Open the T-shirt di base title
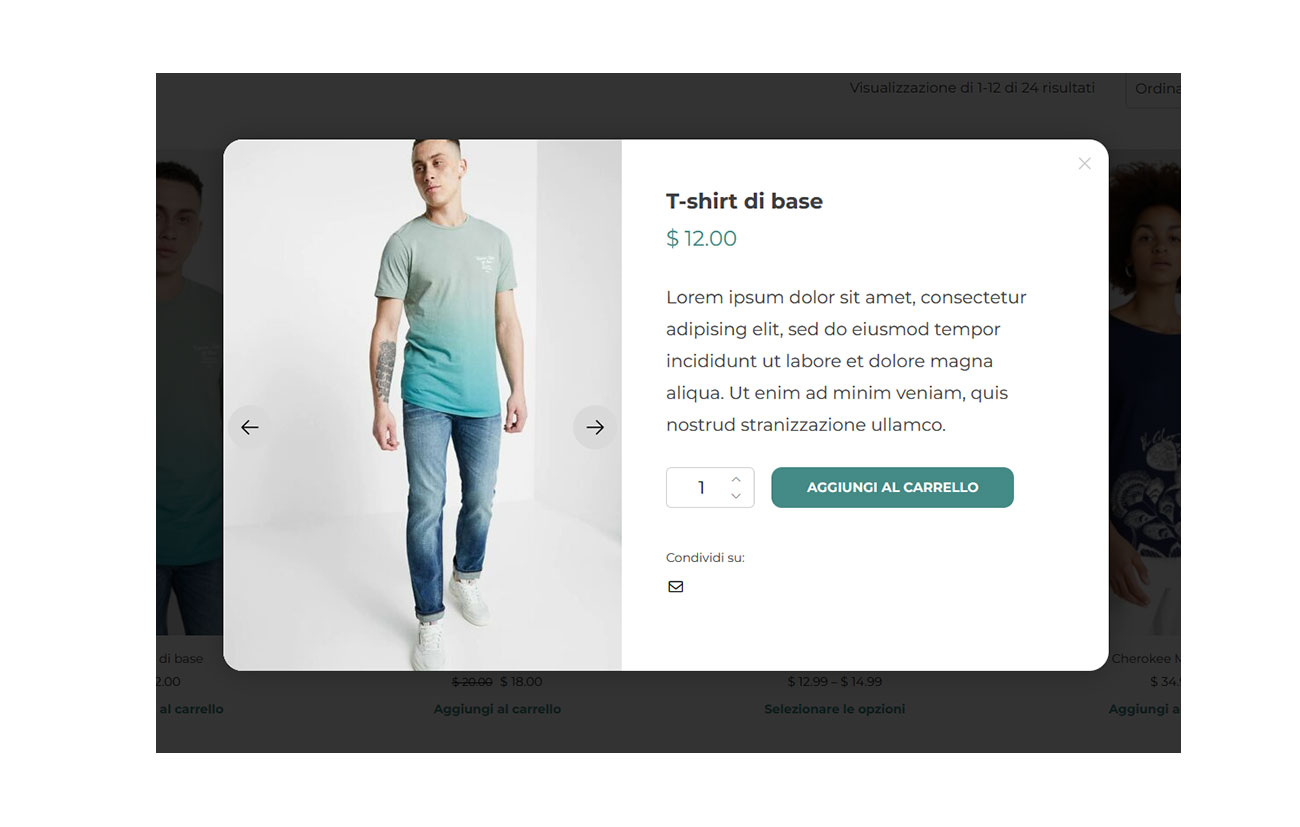Viewport: 1300px width, 827px height. pos(744,201)
